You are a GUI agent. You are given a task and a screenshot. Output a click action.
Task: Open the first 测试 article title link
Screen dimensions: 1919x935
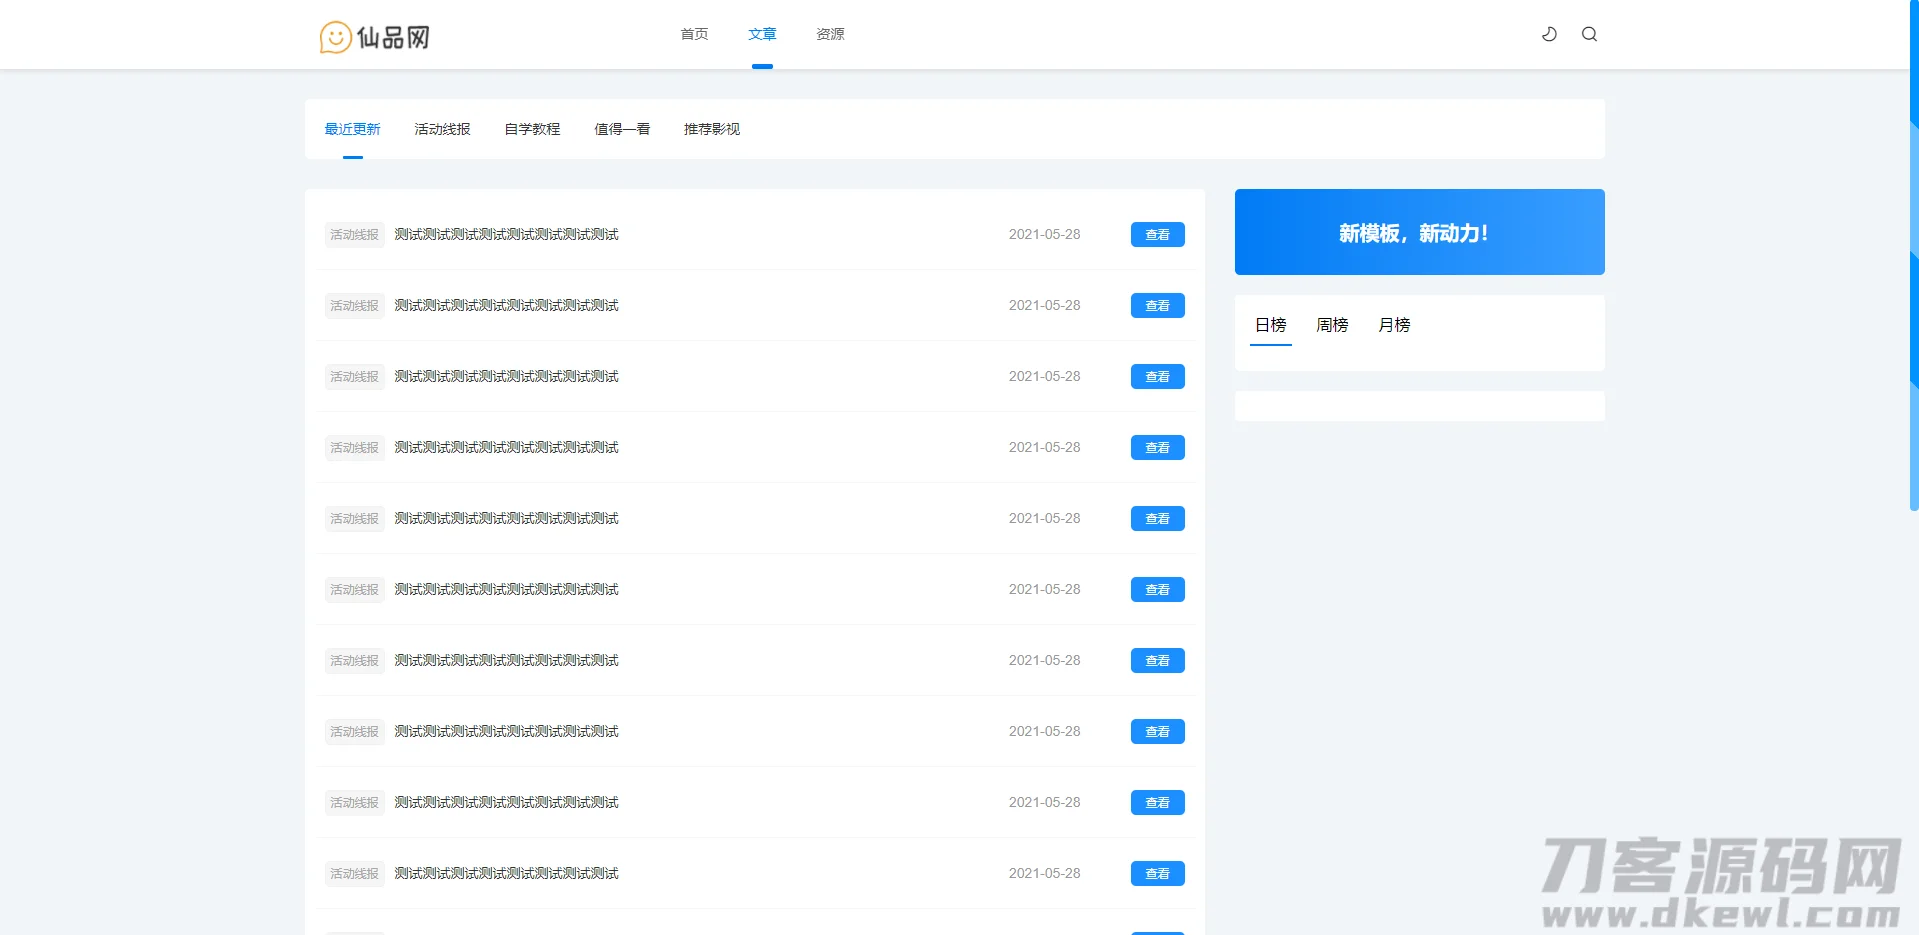tap(505, 234)
